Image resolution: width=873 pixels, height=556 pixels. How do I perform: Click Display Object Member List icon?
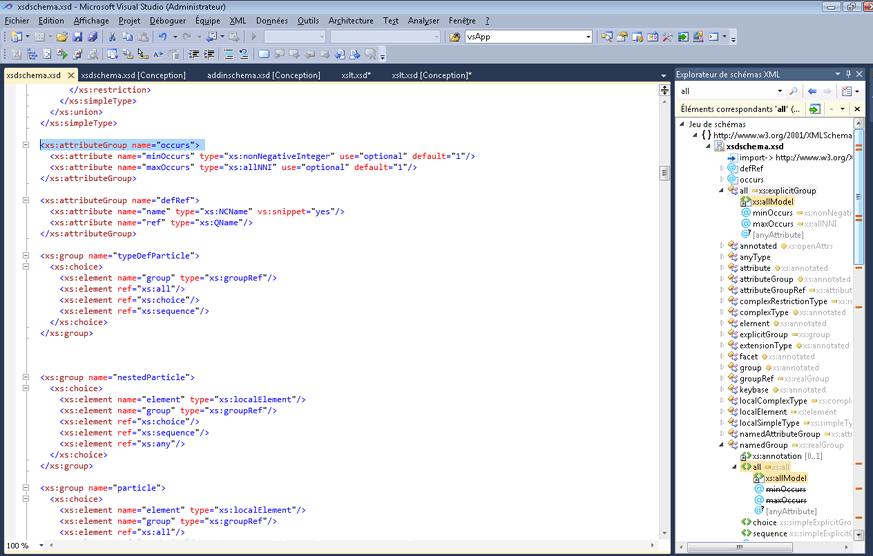(112, 54)
